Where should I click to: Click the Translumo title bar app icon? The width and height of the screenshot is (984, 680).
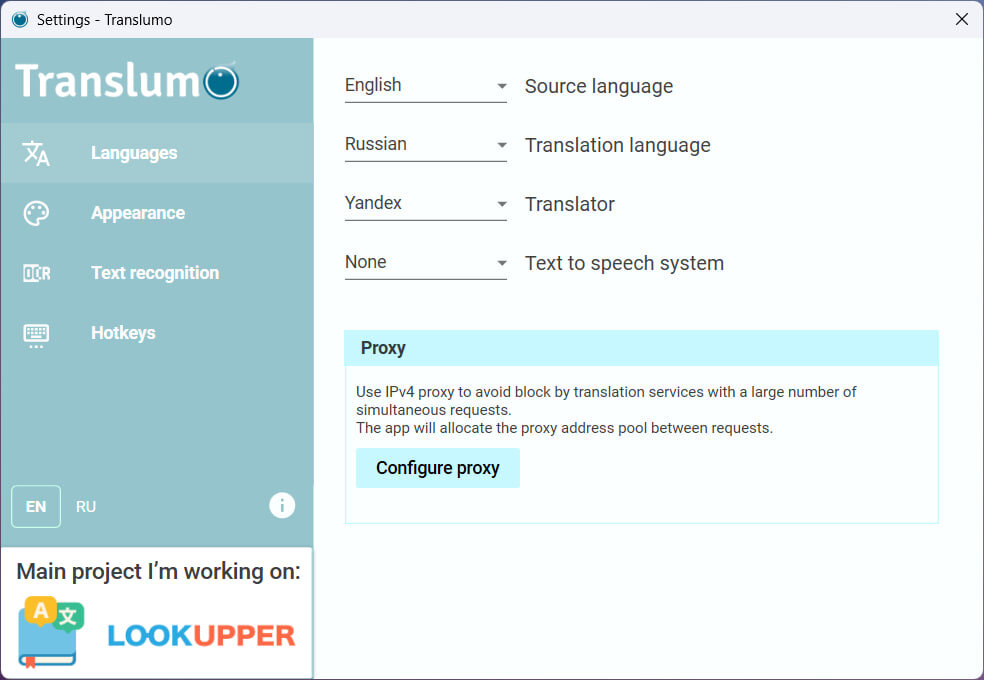tap(20, 19)
